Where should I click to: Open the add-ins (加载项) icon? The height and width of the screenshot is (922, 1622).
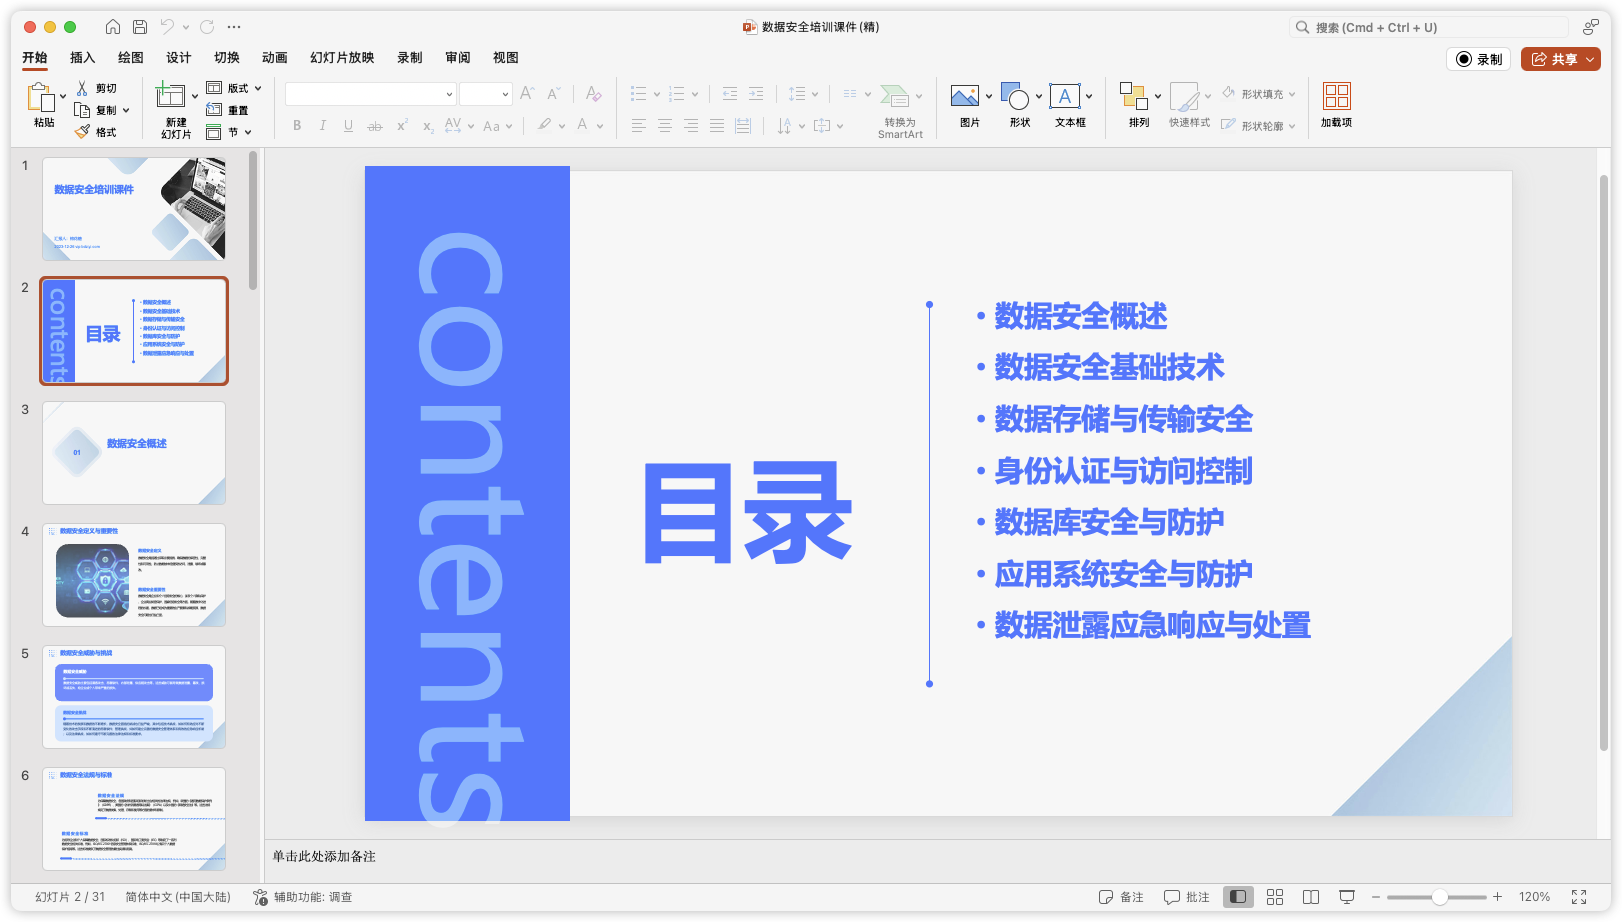pyautogui.click(x=1336, y=97)
